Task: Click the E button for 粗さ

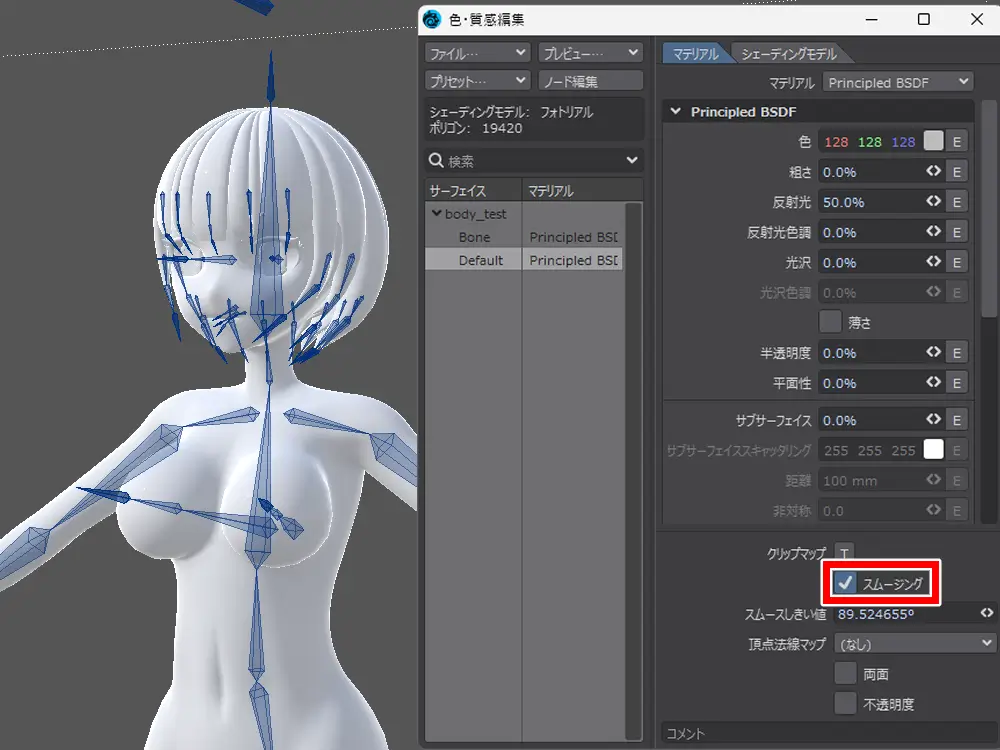Action: (956, 172)
